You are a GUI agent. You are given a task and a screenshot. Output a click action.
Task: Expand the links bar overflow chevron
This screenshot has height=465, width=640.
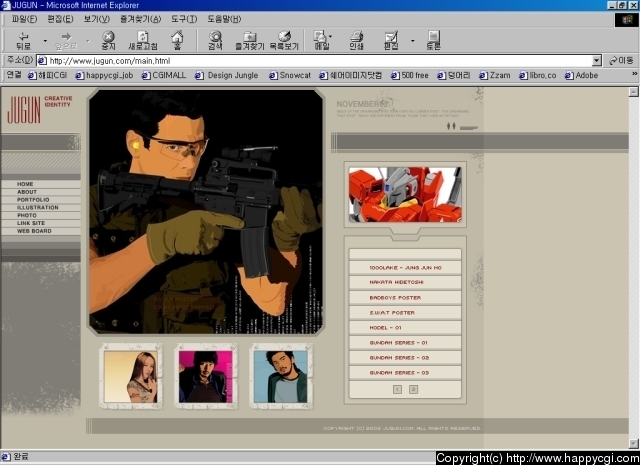pyautogui.click(x=634, y=74)
